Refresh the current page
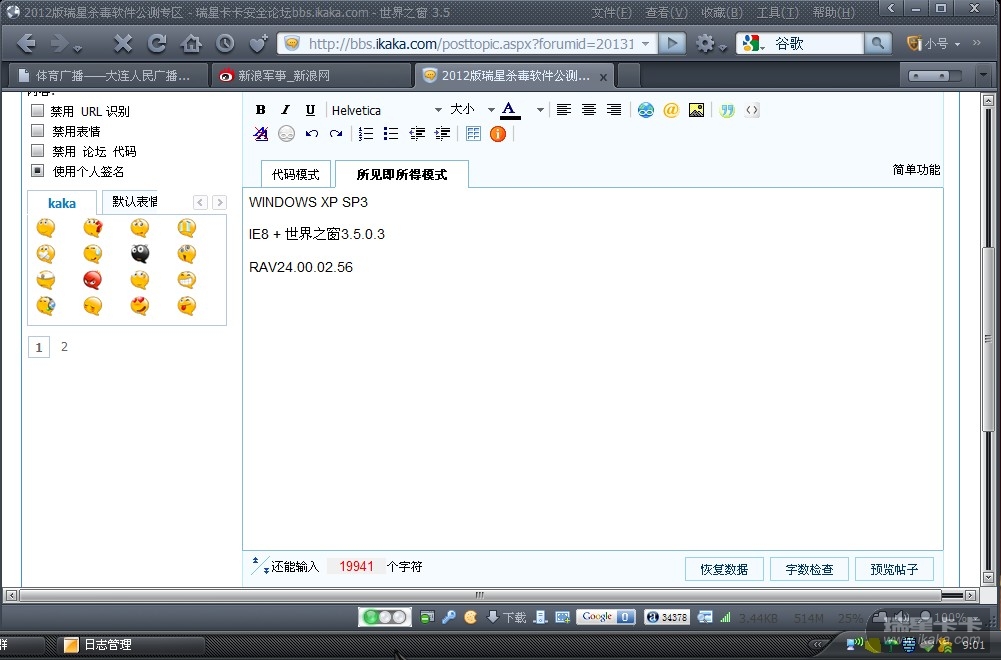1001x660 pixels. [x=157, y=43]
